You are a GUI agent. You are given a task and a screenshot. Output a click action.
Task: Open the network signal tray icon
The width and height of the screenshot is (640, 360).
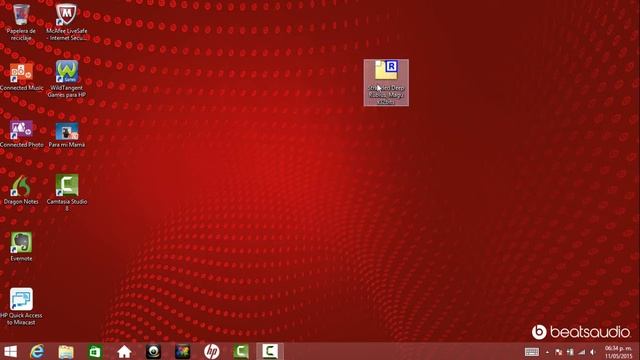point(582,352)
